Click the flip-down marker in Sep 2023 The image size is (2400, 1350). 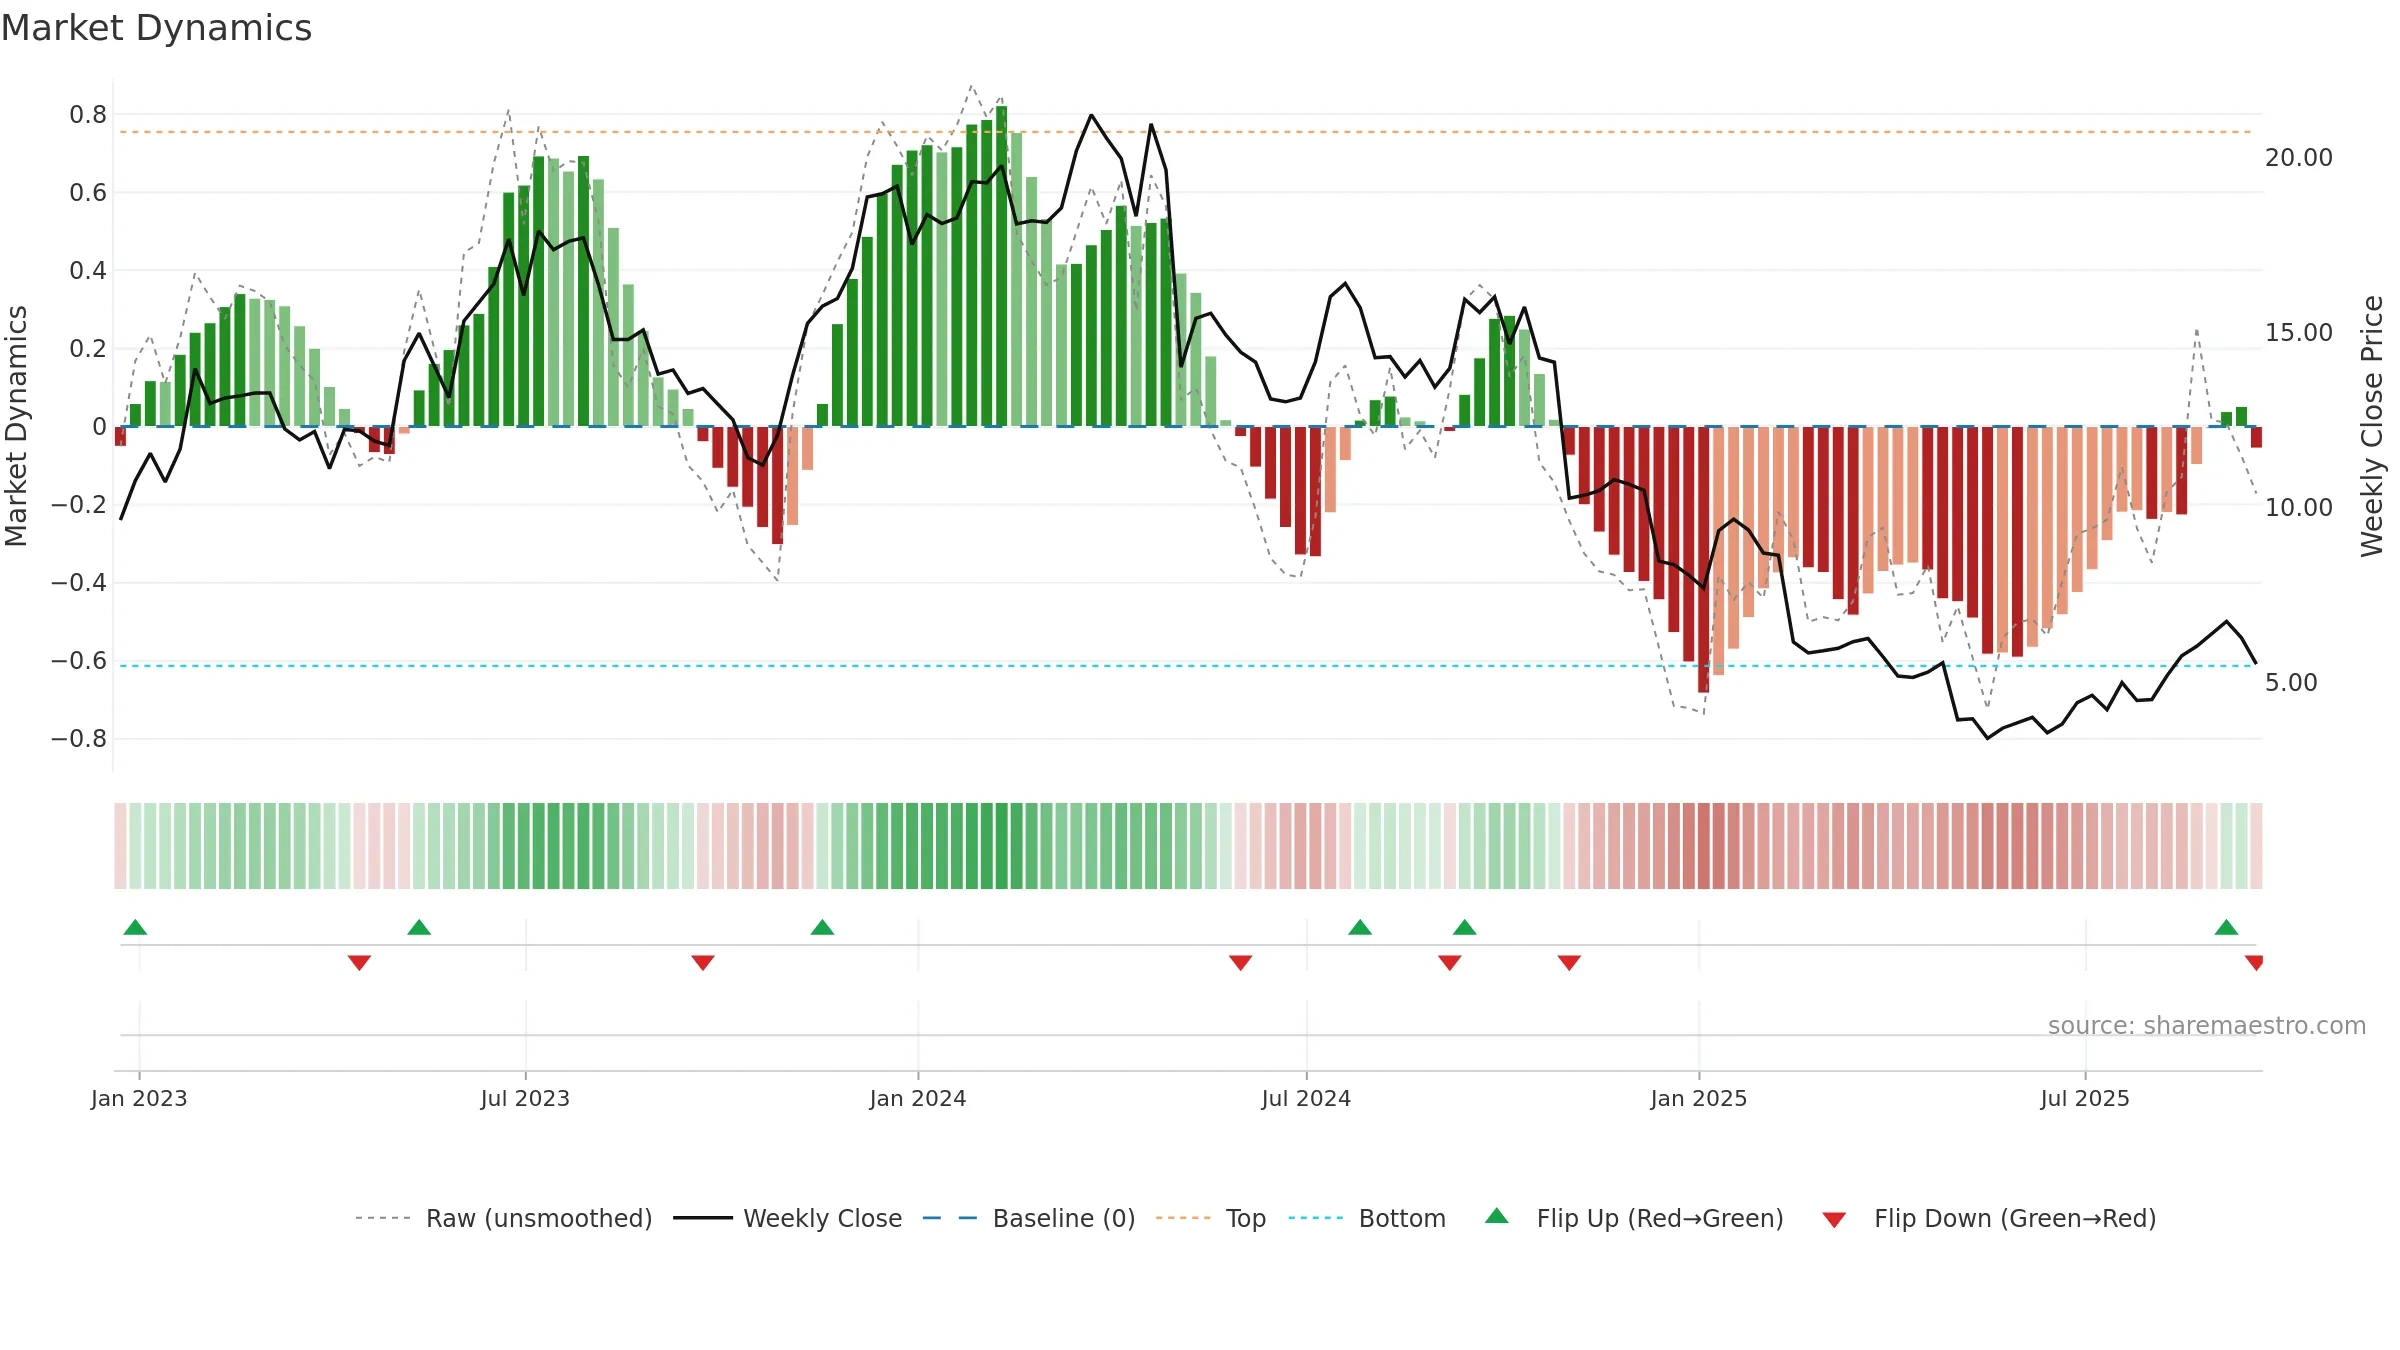pos(703,963)
